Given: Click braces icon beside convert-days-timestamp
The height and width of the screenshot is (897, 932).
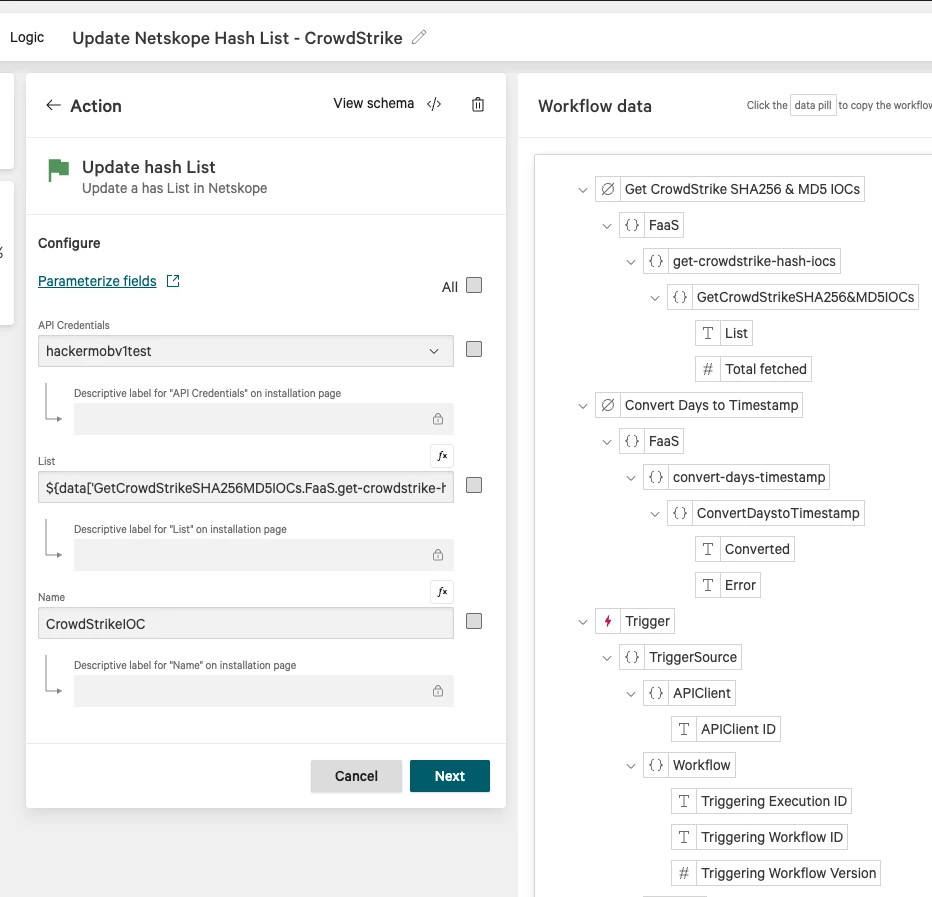Looking at the screenshot, I should pos(656,477).
